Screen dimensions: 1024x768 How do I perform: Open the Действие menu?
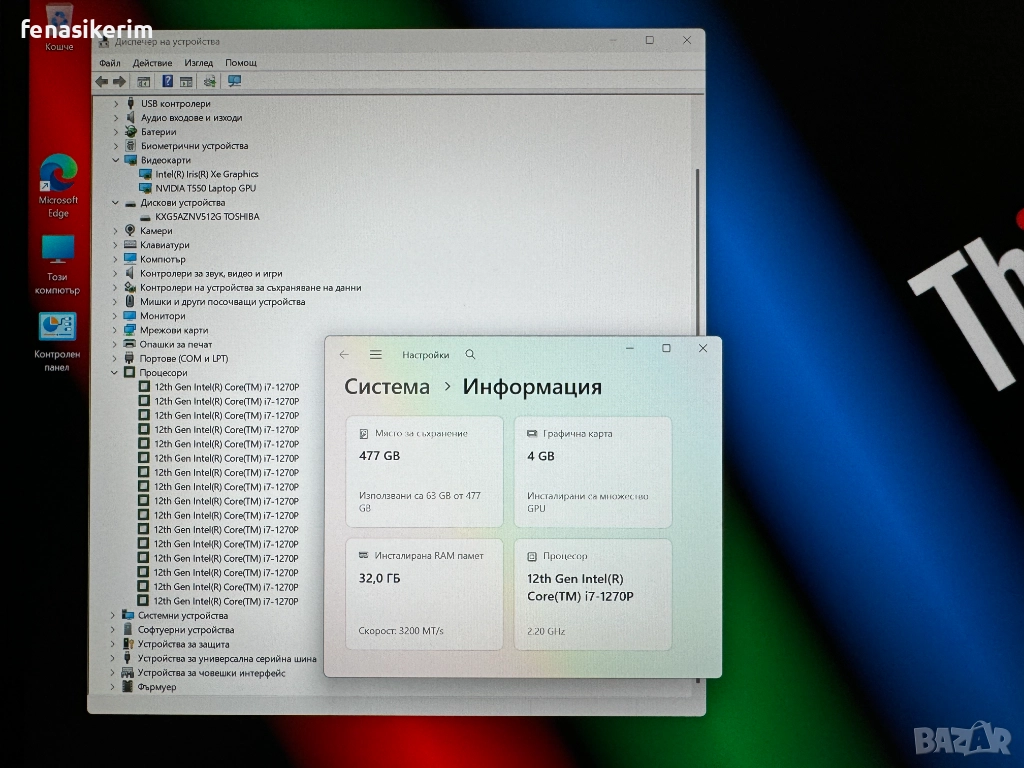tap(152, 63)
